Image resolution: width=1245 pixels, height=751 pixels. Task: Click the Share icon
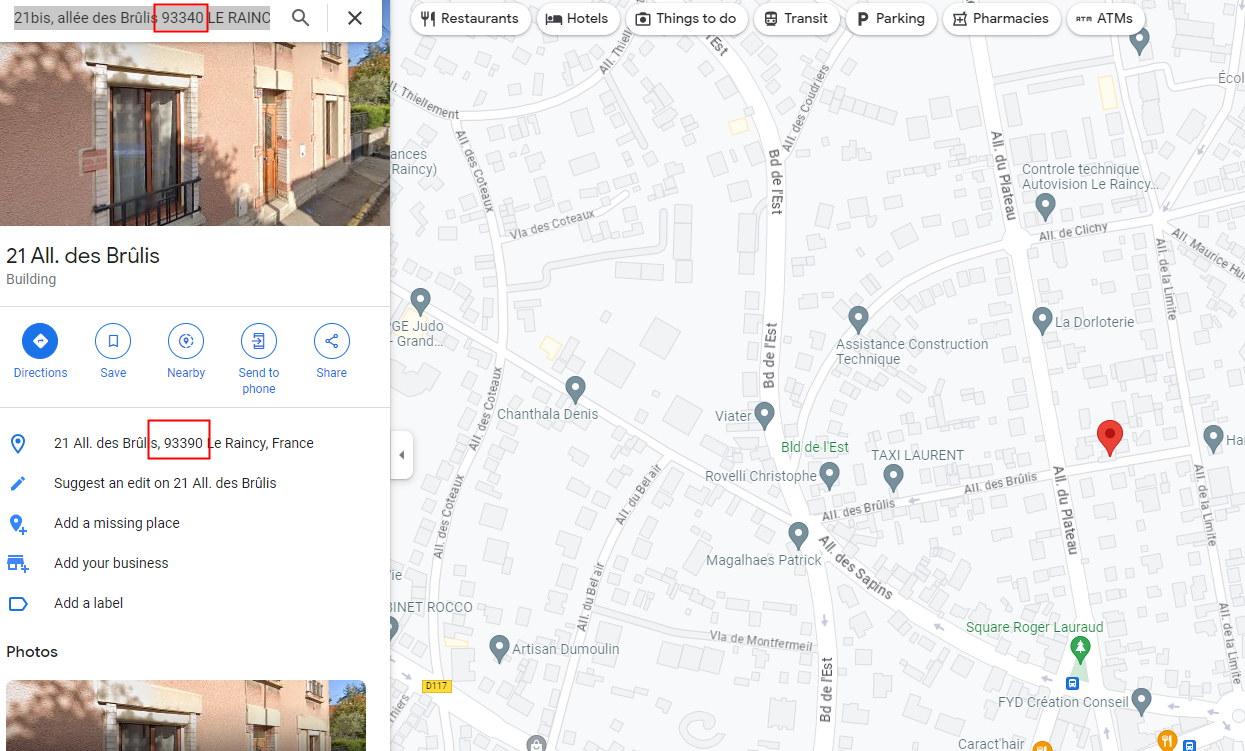tap(332, 342)
